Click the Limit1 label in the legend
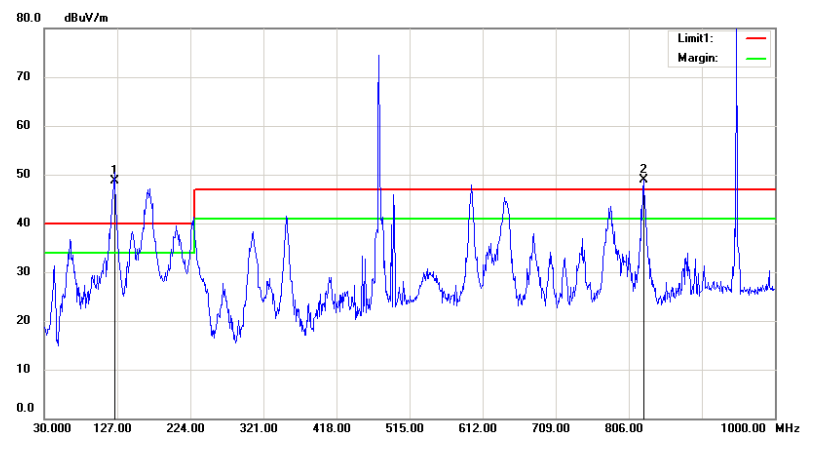Image resolution: width=813 pixels, height=459 pixels. 695,38
